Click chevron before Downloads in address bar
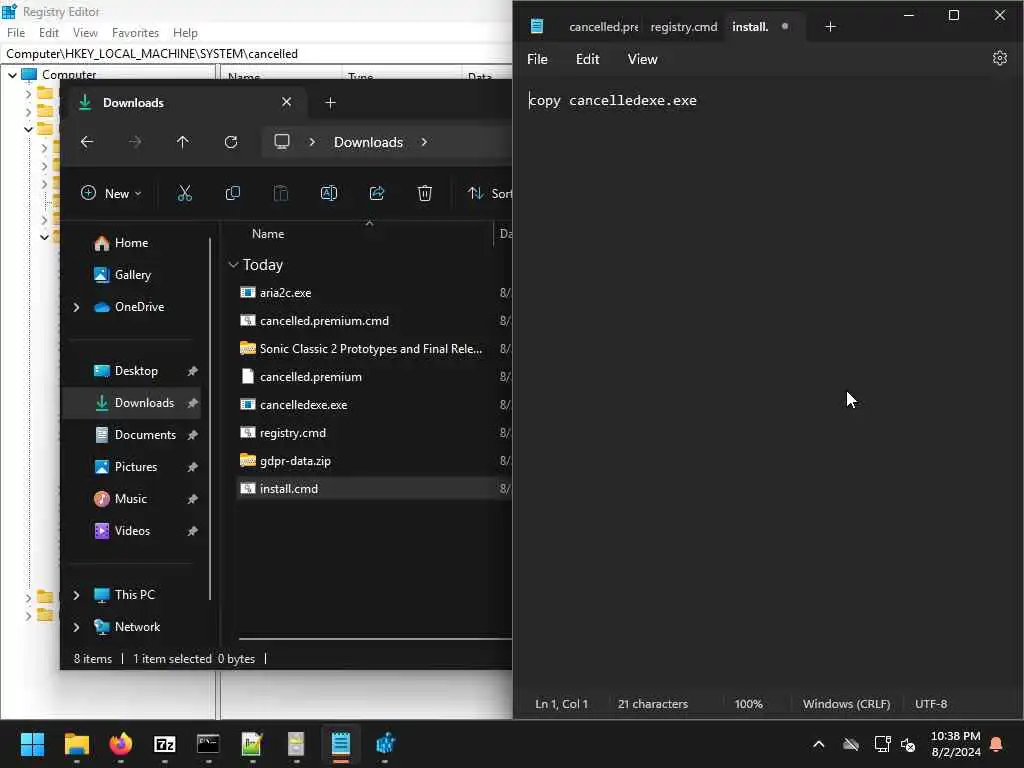1024x768 pixels. (x=312, y=142)
